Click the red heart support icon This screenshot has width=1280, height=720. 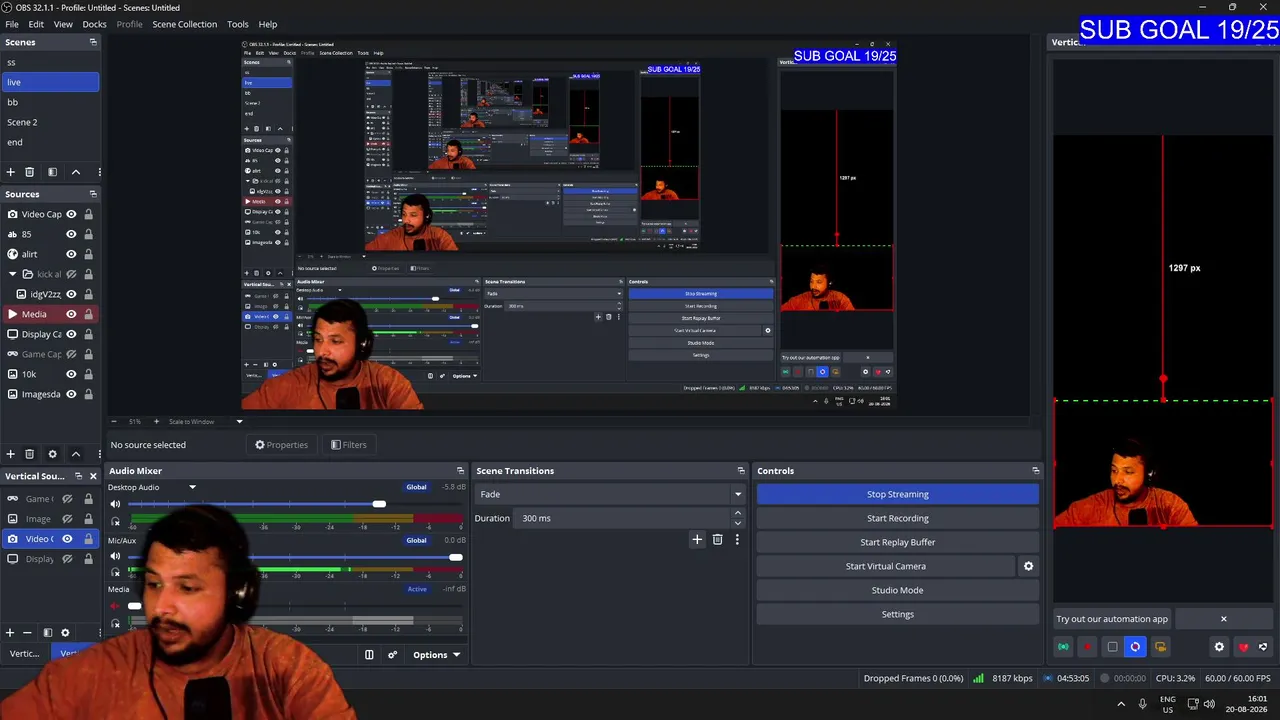(1243, 647)
